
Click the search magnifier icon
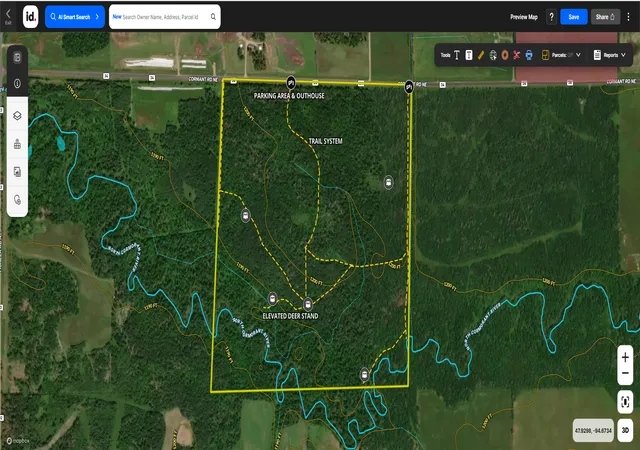(213, 17)
